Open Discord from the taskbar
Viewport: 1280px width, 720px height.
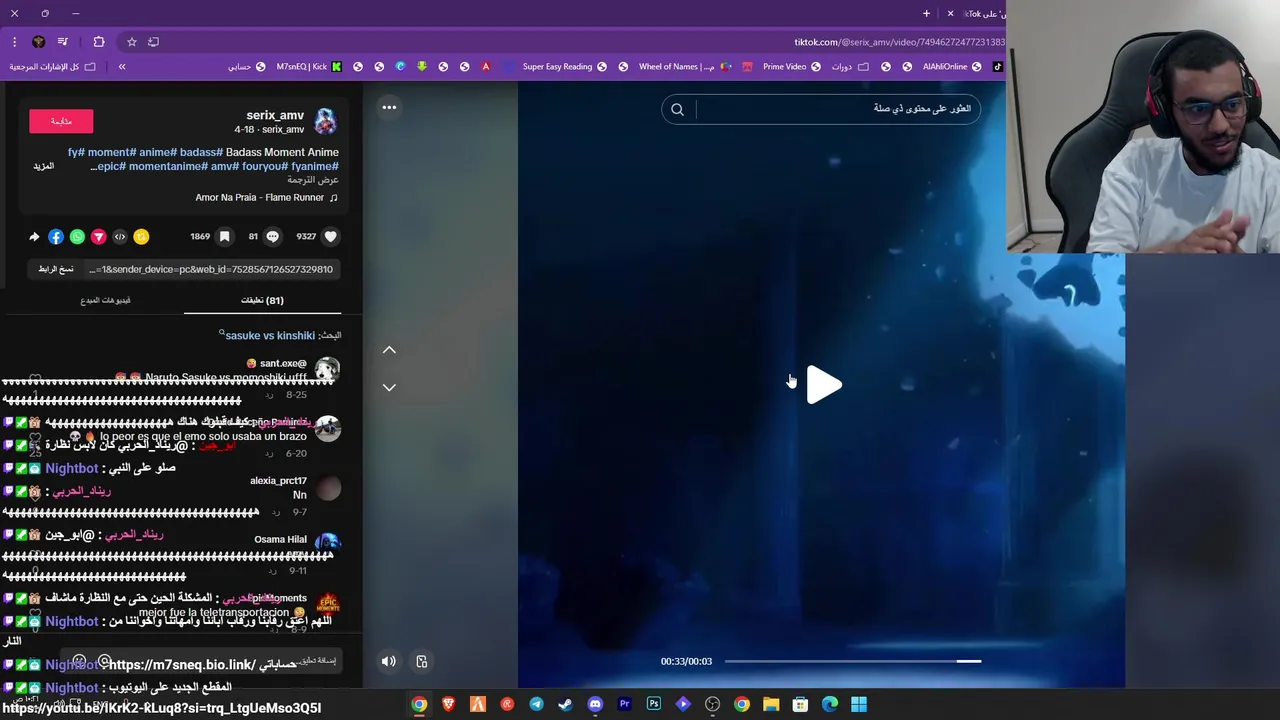[x=595, y=704]
